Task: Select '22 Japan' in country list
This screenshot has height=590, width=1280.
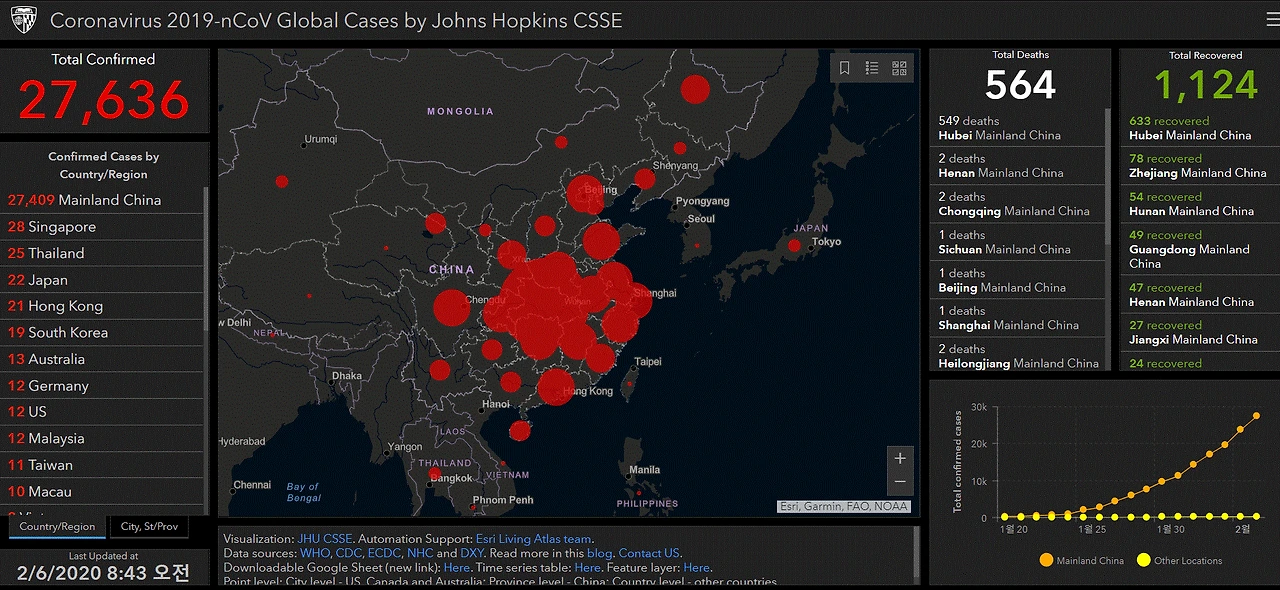Action: [x=103, y=280]
